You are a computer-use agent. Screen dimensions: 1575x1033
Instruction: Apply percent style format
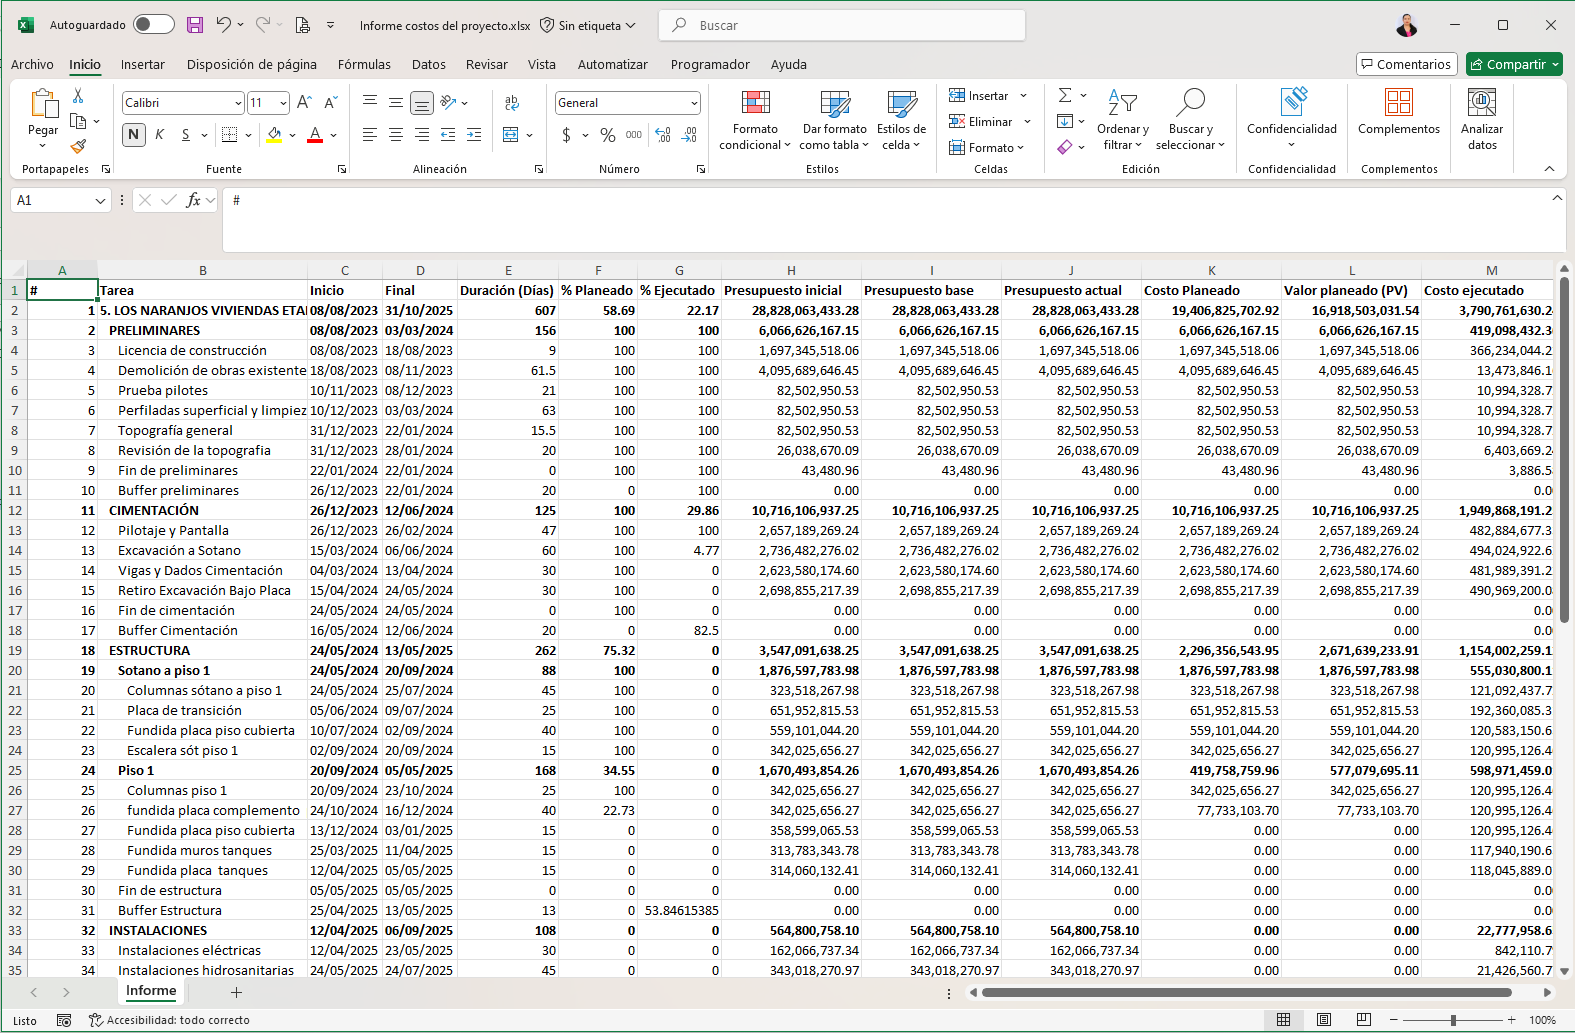click(608, 134)
